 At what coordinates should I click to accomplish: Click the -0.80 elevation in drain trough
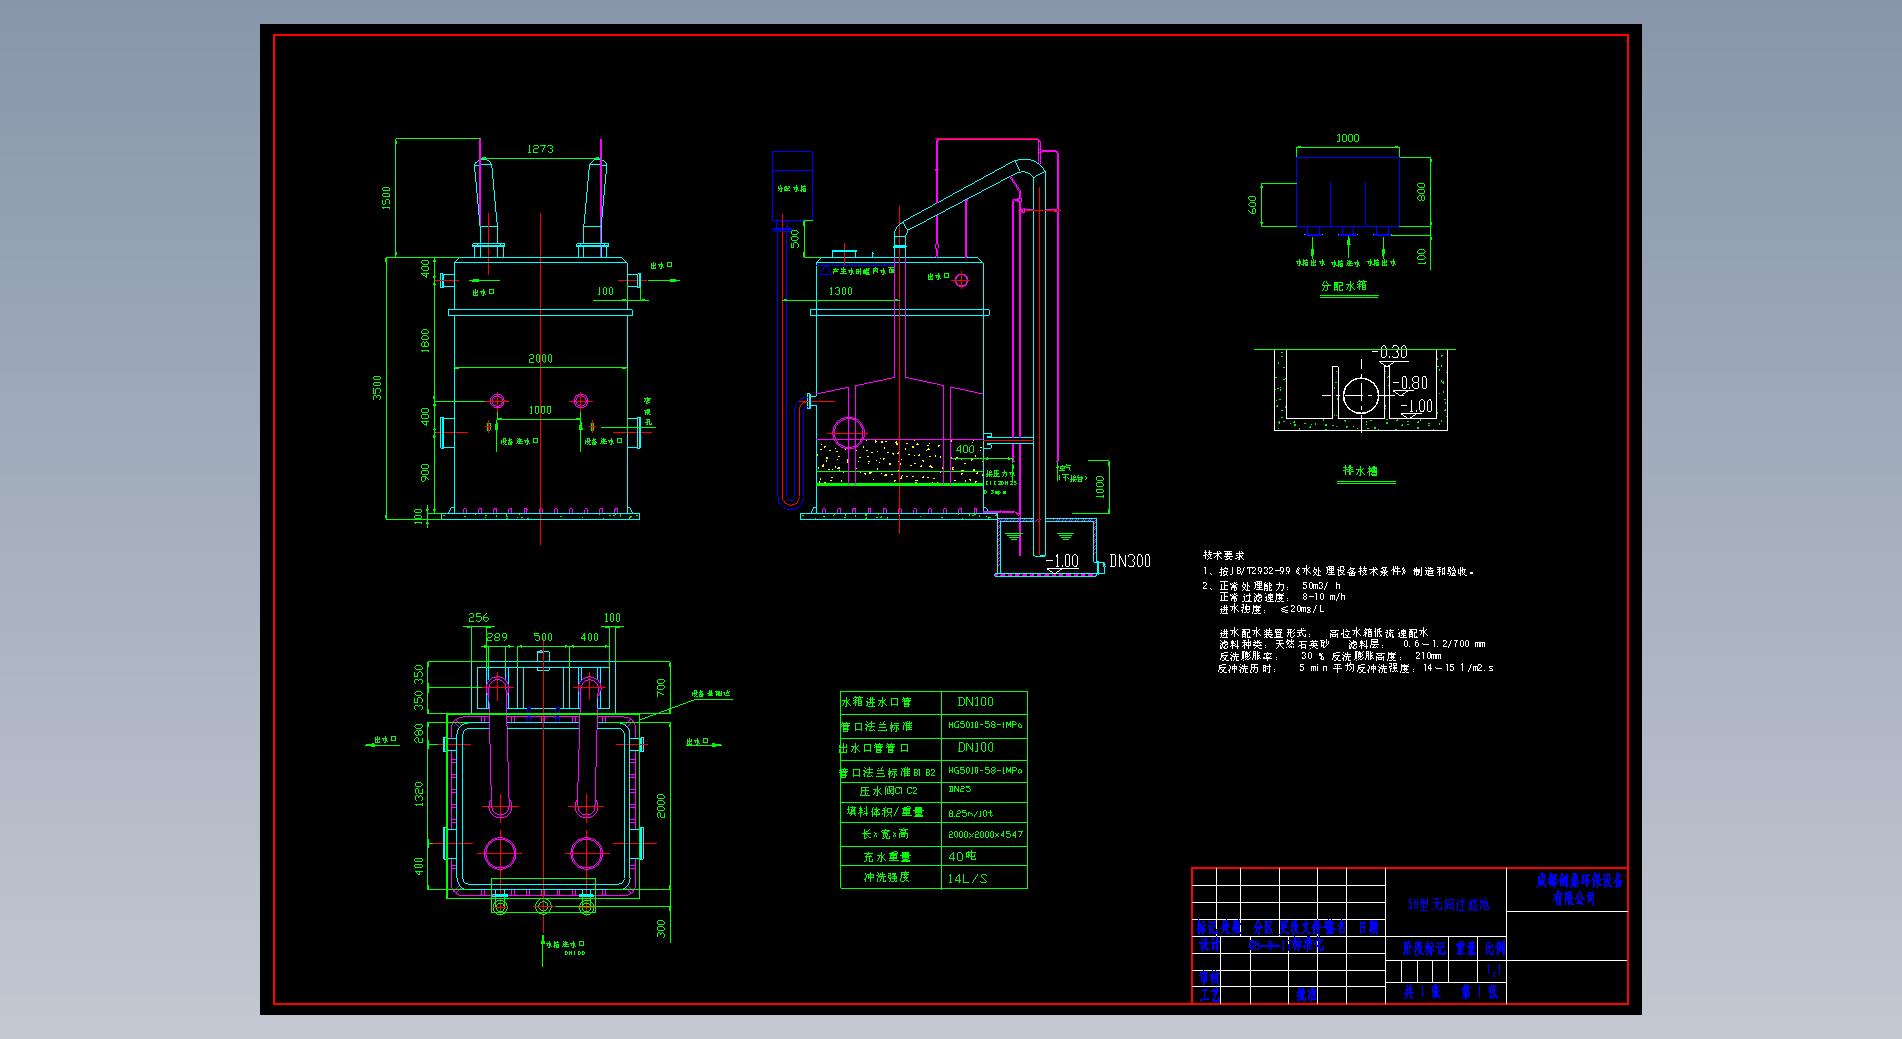coord(1411,383)
